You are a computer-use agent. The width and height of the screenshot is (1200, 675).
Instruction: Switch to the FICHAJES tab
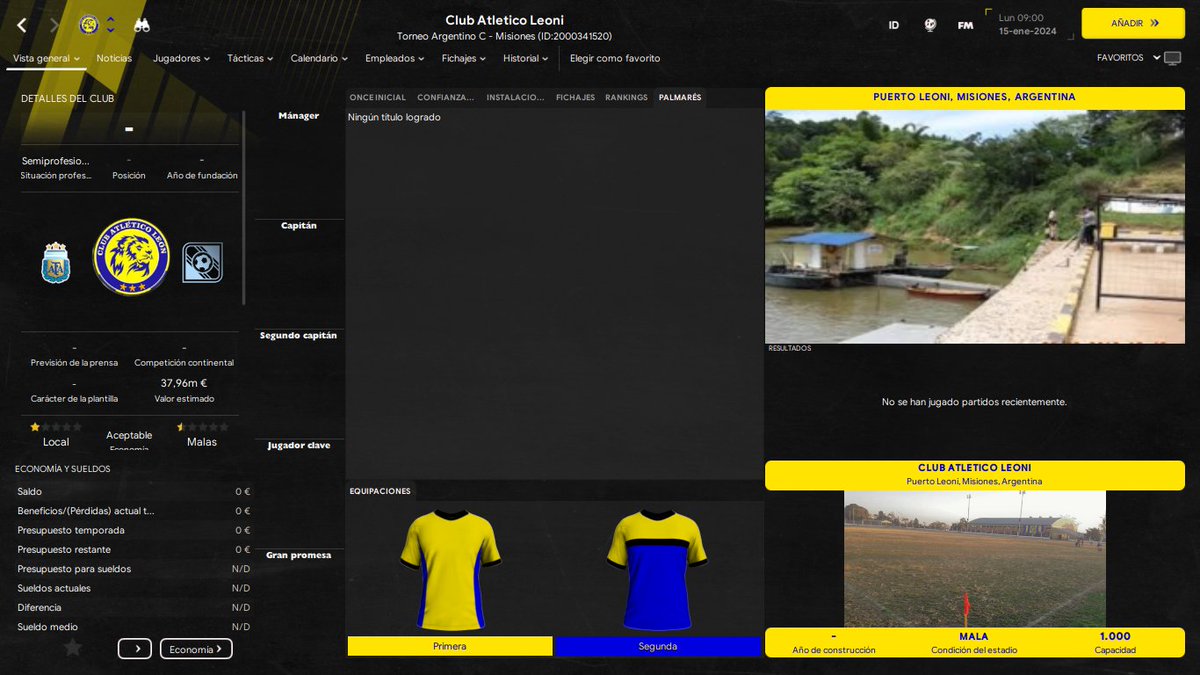pos(575,98)
